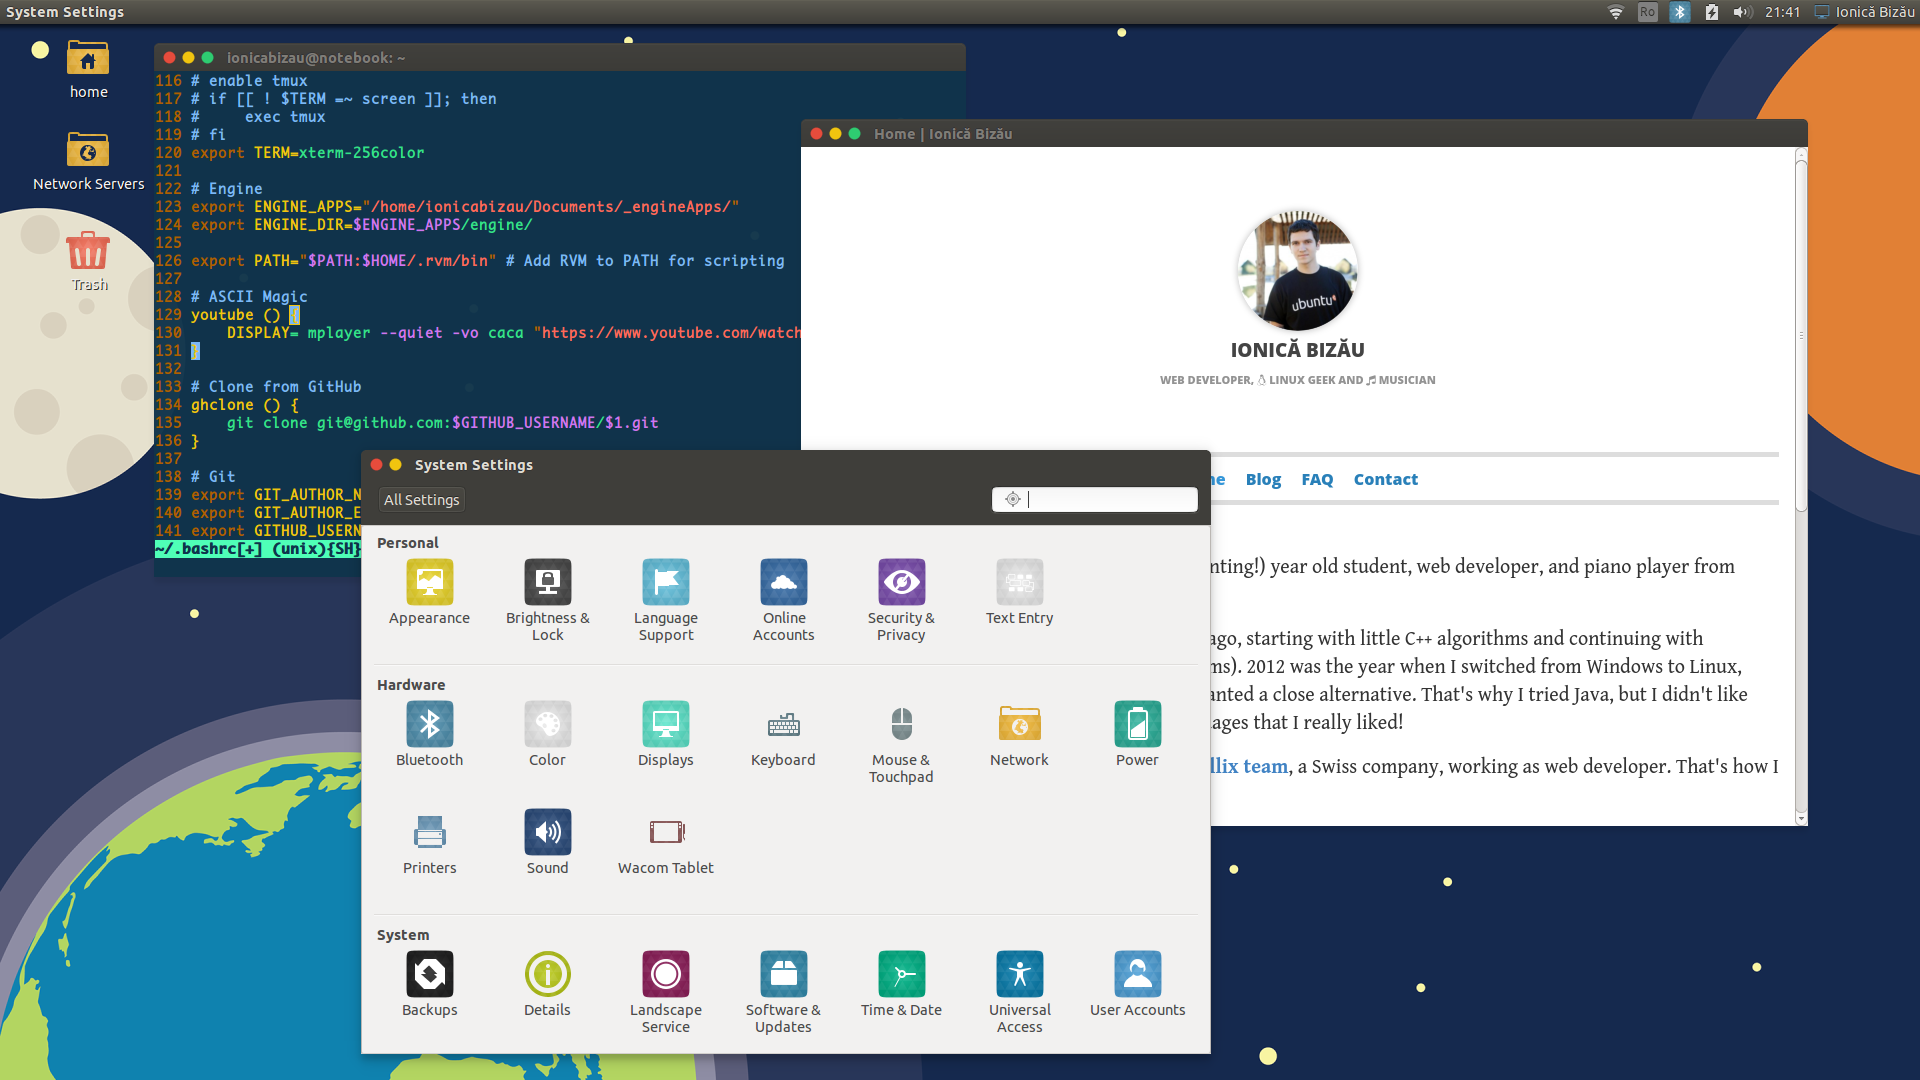The image size is (1920, 1080).
Task: Open the FAQ navigation link
Action: click(x=1317, y=480)
